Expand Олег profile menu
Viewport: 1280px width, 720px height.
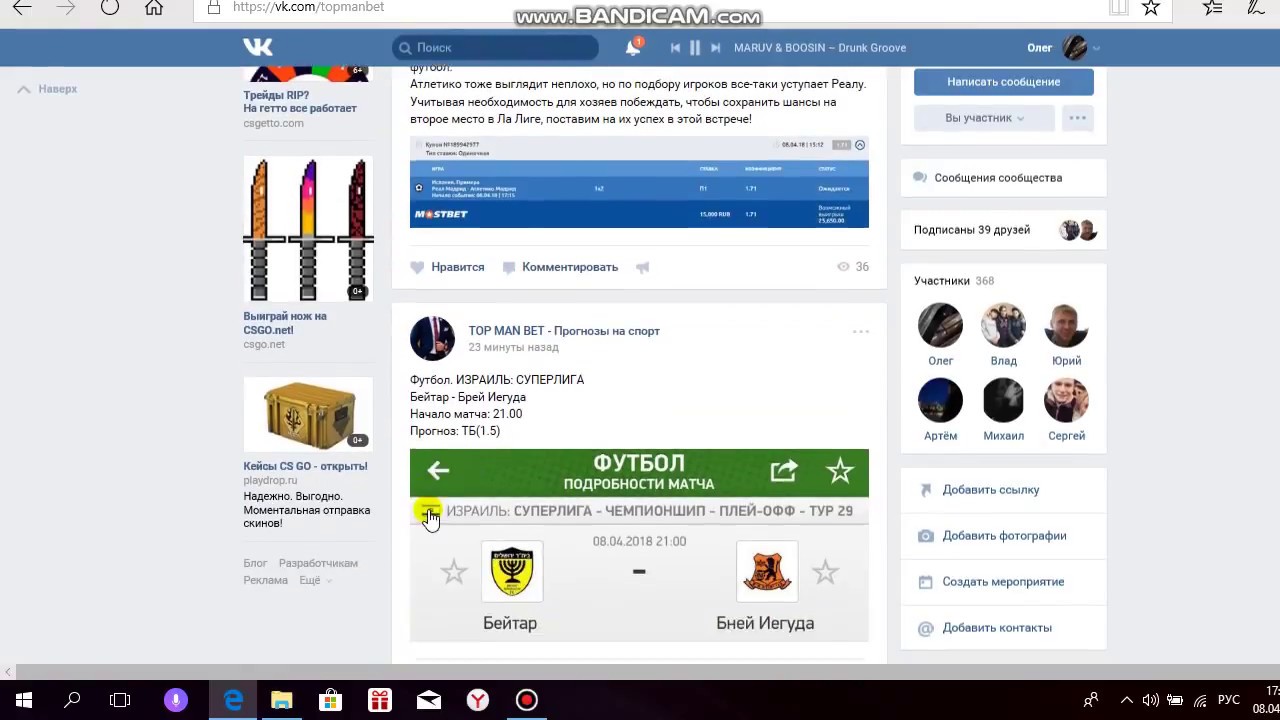tap(1064, 47)
